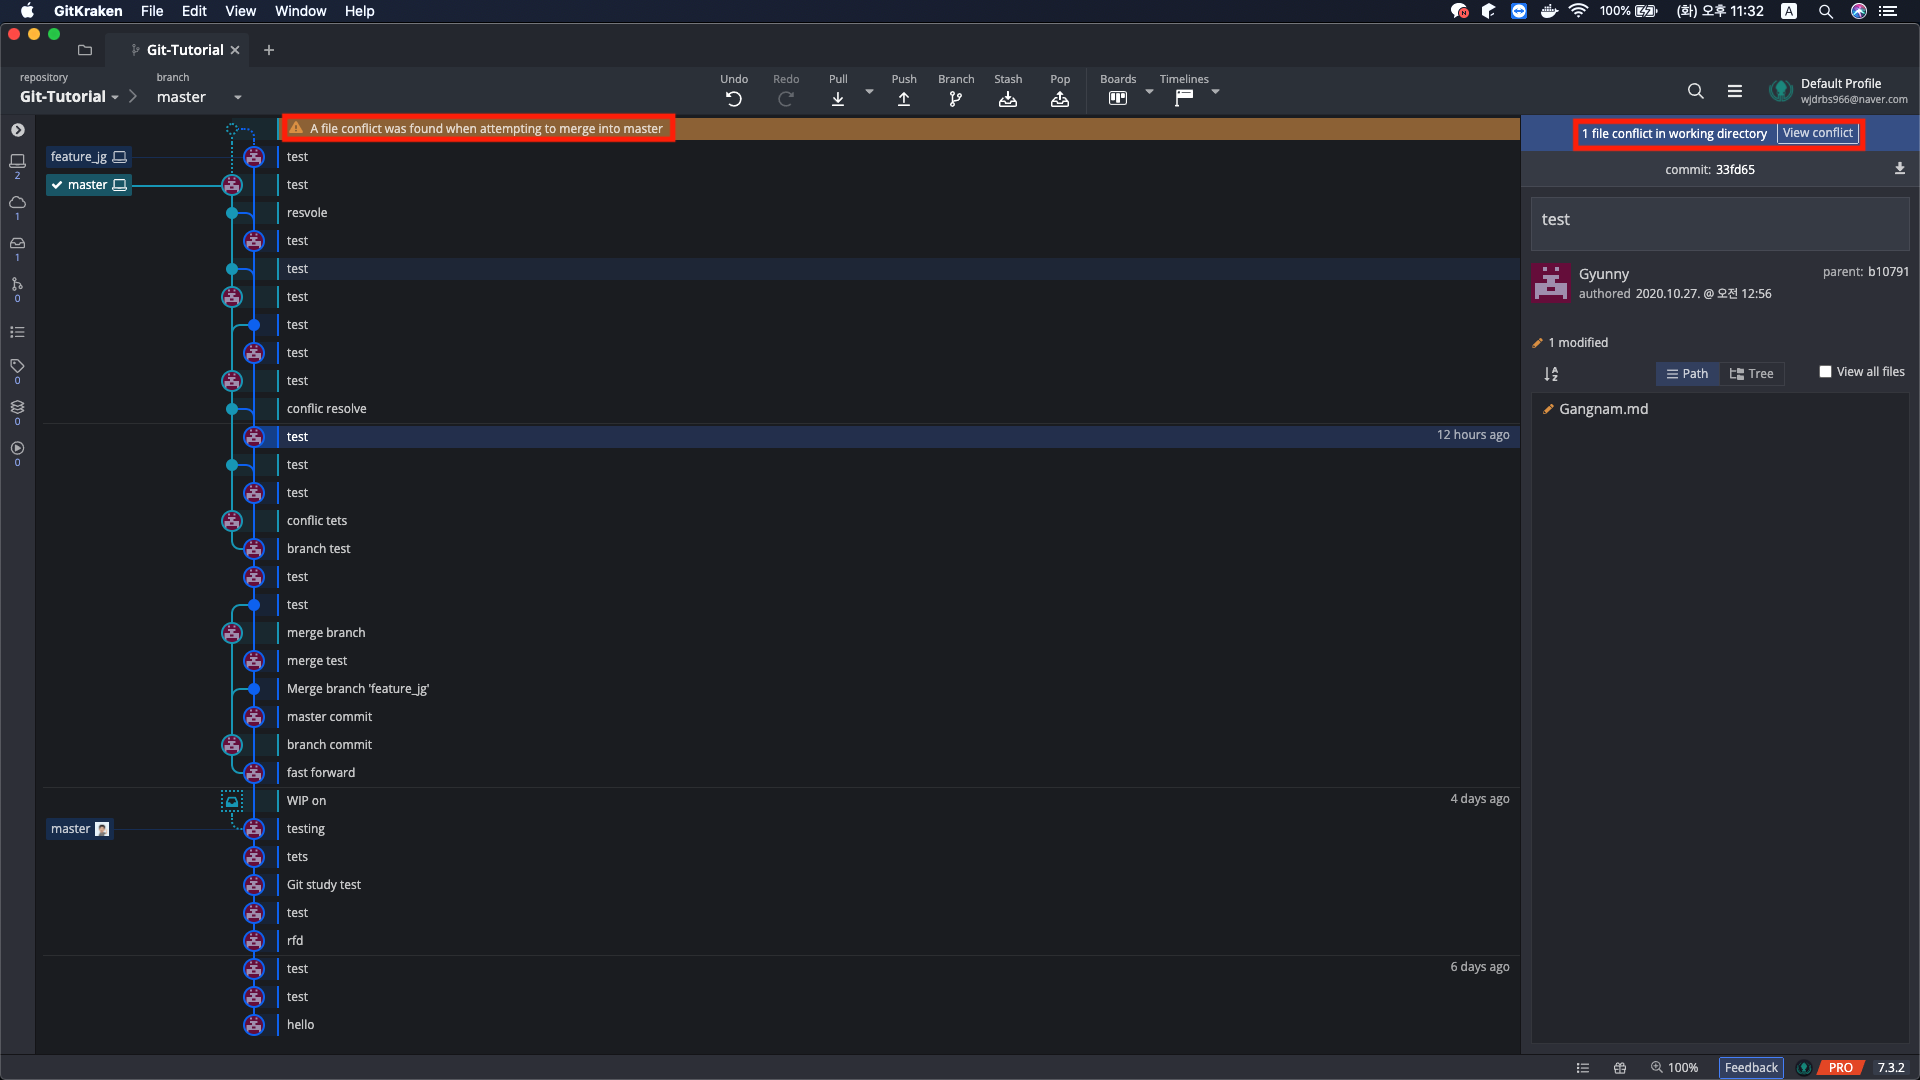Screen dimensions: 1920x1080
Task: Click the Pop stash icon
Action: point(1059,98)
